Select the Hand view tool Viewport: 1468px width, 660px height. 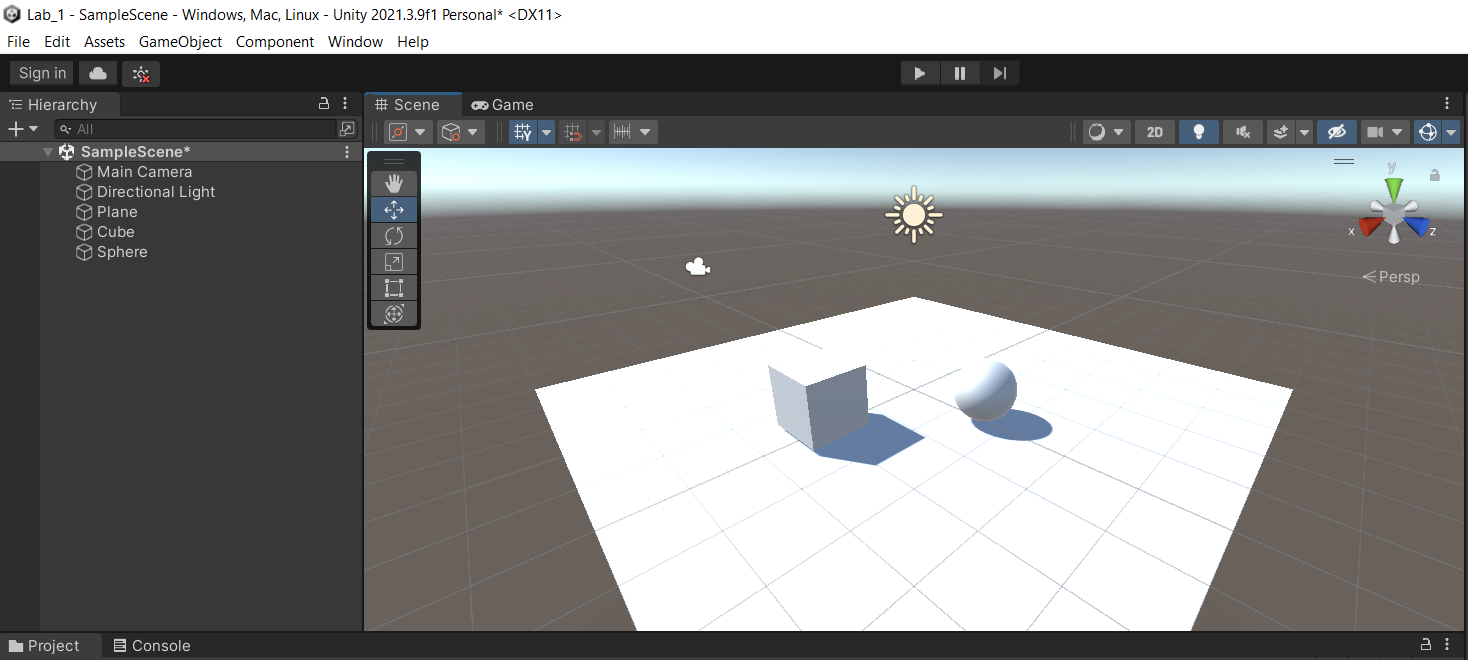(394, 183)
